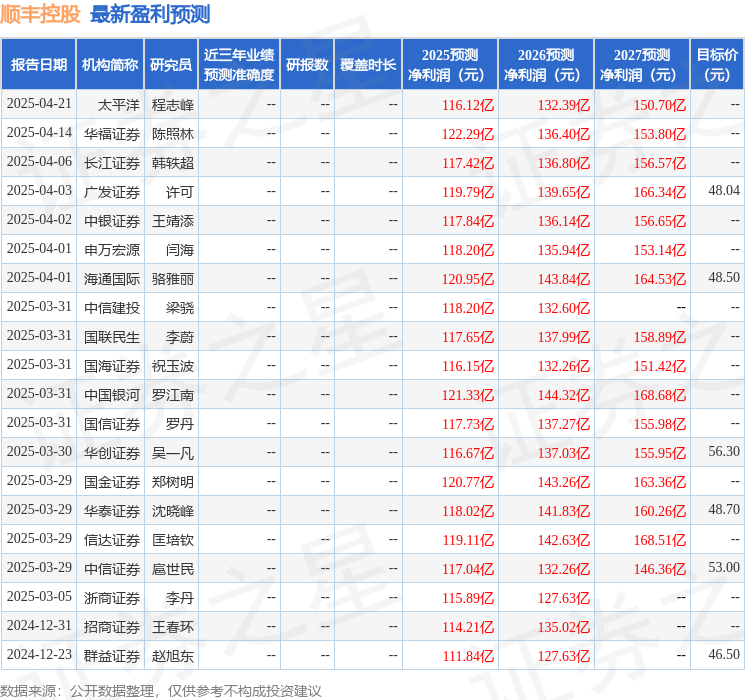Click the date 2025-03-05
The image size is (745, 700).
coord(39,596)
